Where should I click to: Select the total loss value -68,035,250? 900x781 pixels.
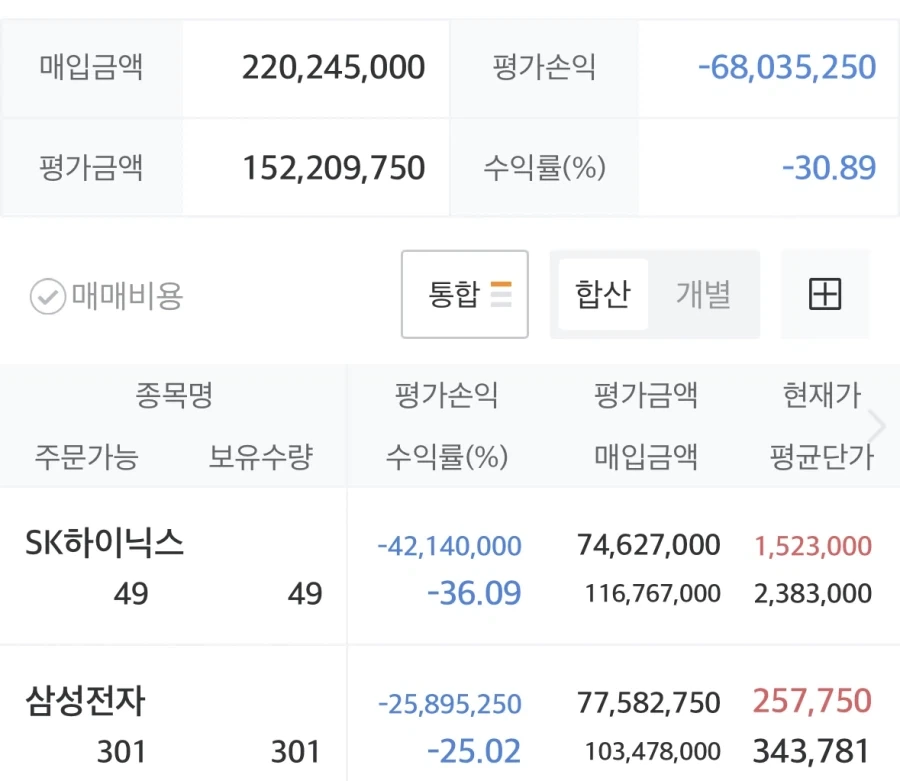pyautogui.click(x=787, y=68)
